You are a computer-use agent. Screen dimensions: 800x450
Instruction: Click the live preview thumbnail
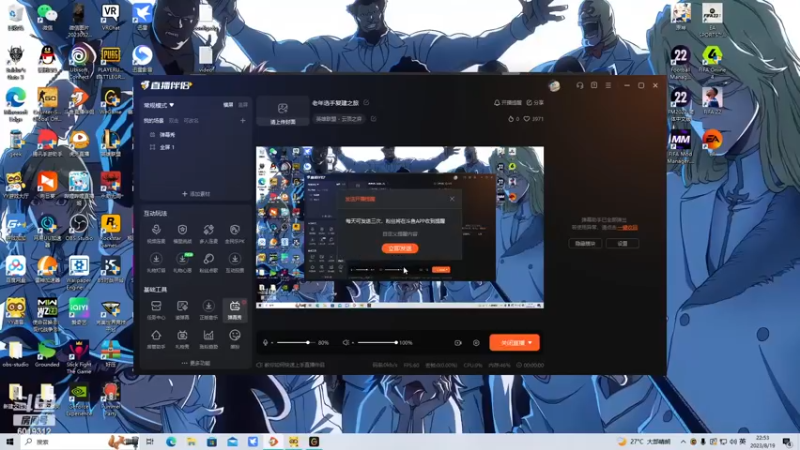pos(400,228)
